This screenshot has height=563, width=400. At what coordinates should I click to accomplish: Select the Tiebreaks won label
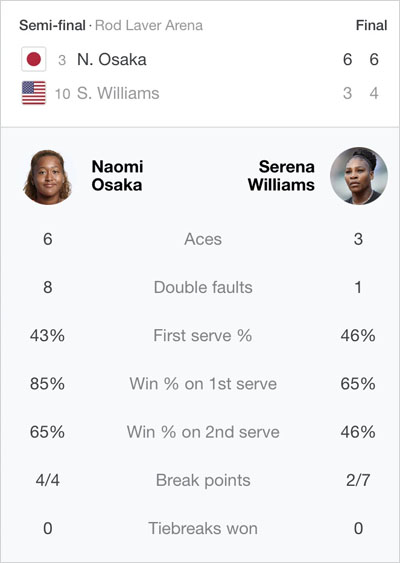point(203,529)
